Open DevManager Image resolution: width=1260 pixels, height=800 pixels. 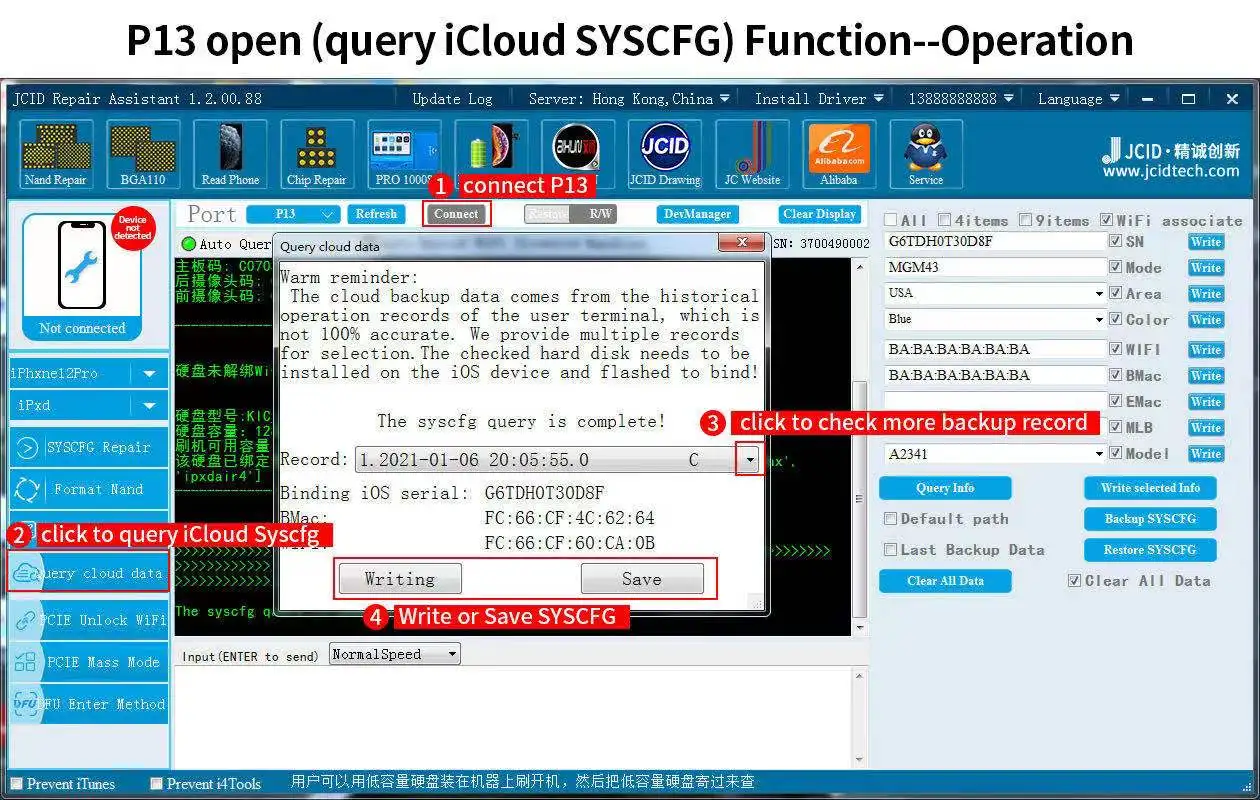tap(699, 214)
